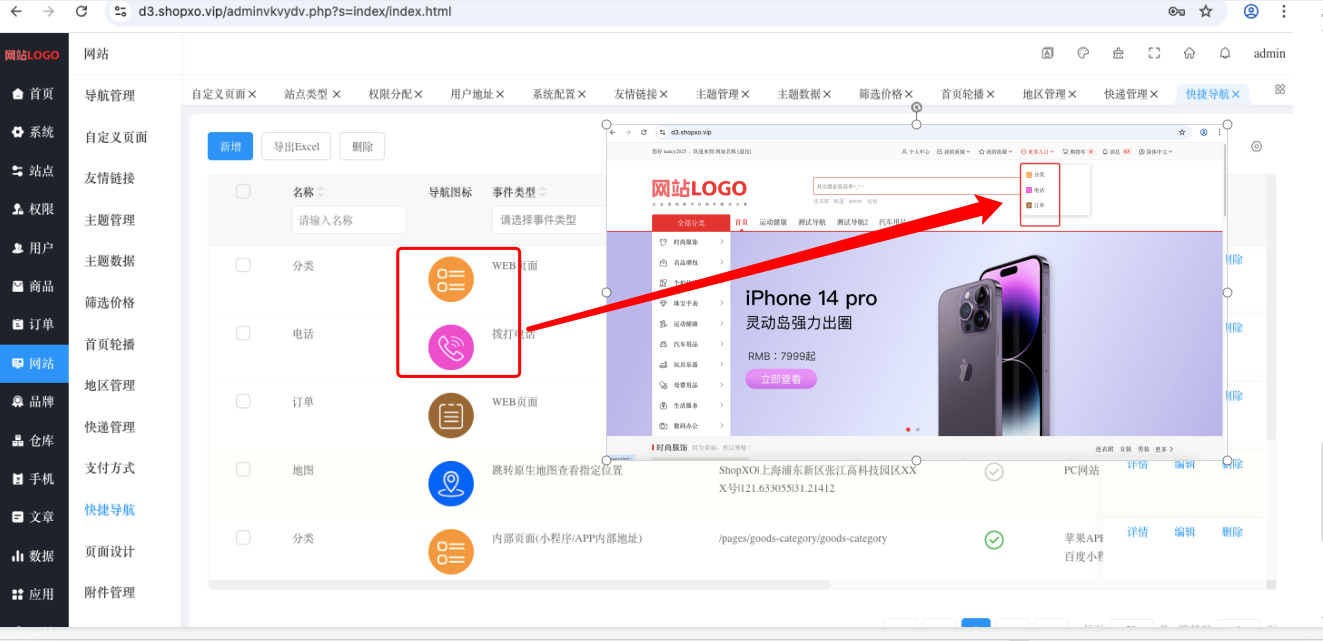Check the box for the 订单 row
The image size is (1323, 641).
243,401
